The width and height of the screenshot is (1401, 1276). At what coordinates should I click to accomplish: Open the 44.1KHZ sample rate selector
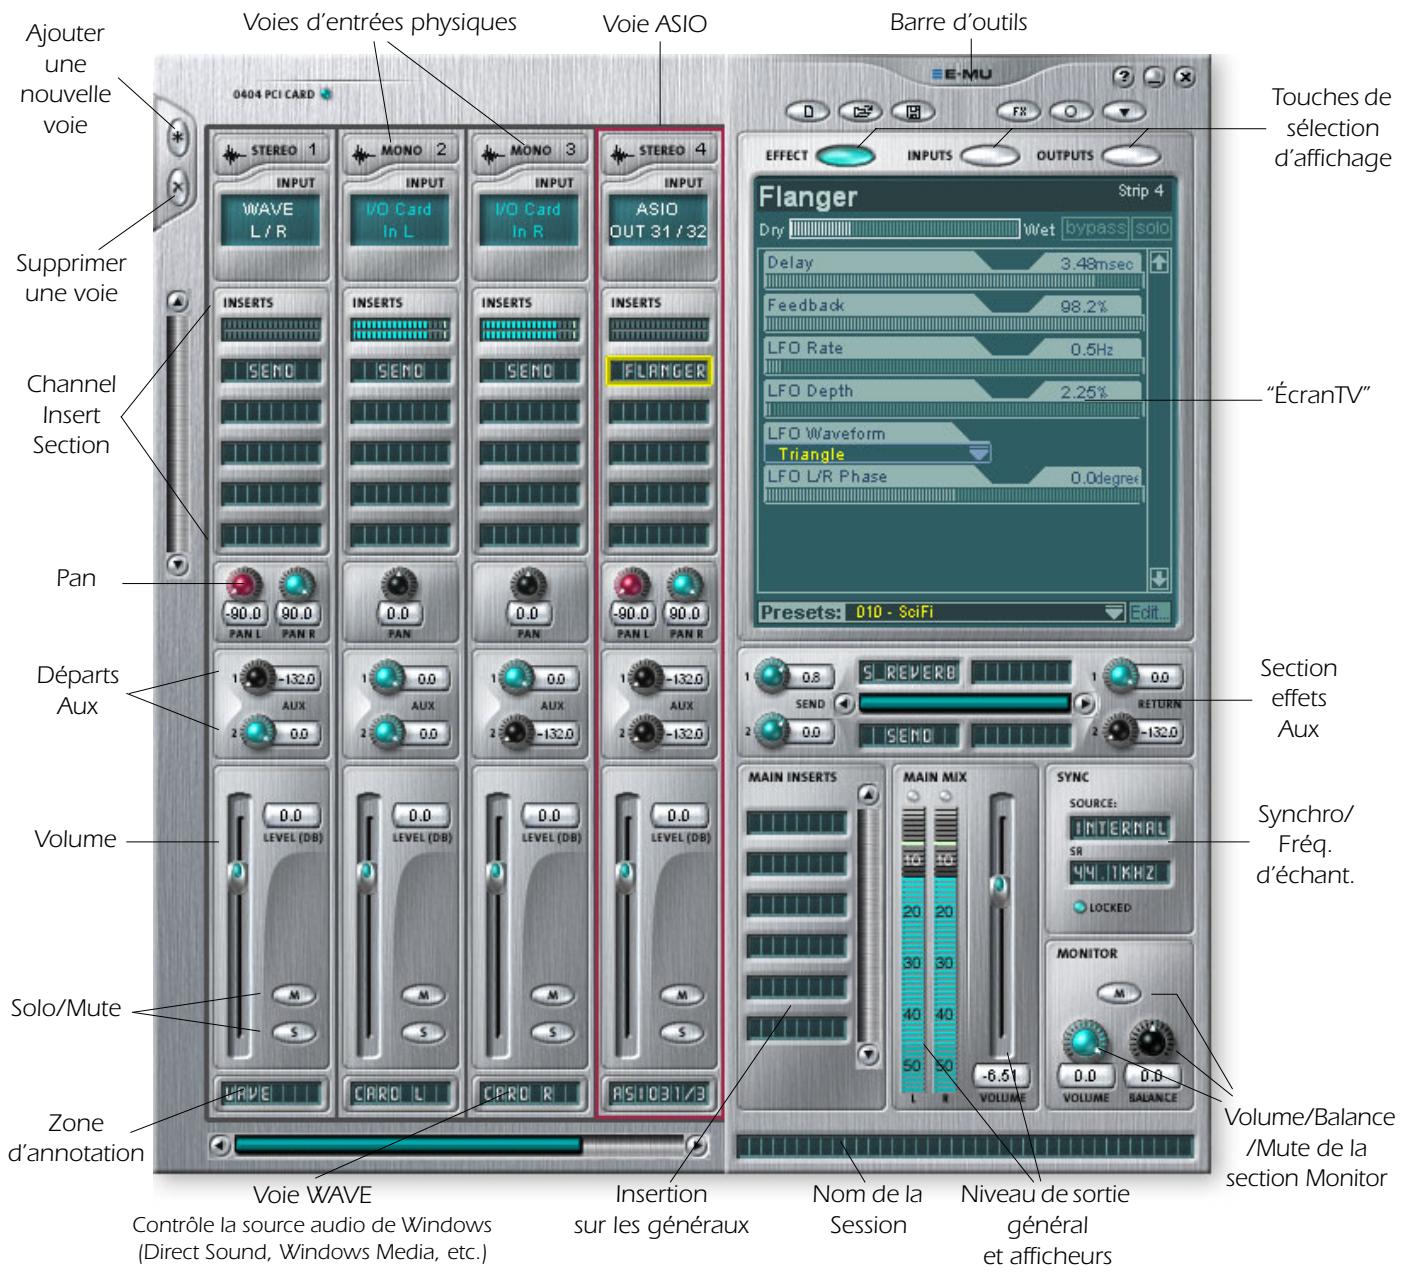1120,873
